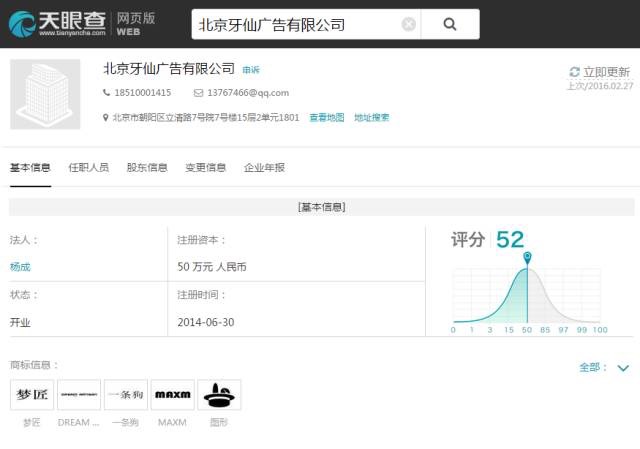640x449 pixels.
Task: Click the MAXM caption under the trademark
Action: [172, 422]
